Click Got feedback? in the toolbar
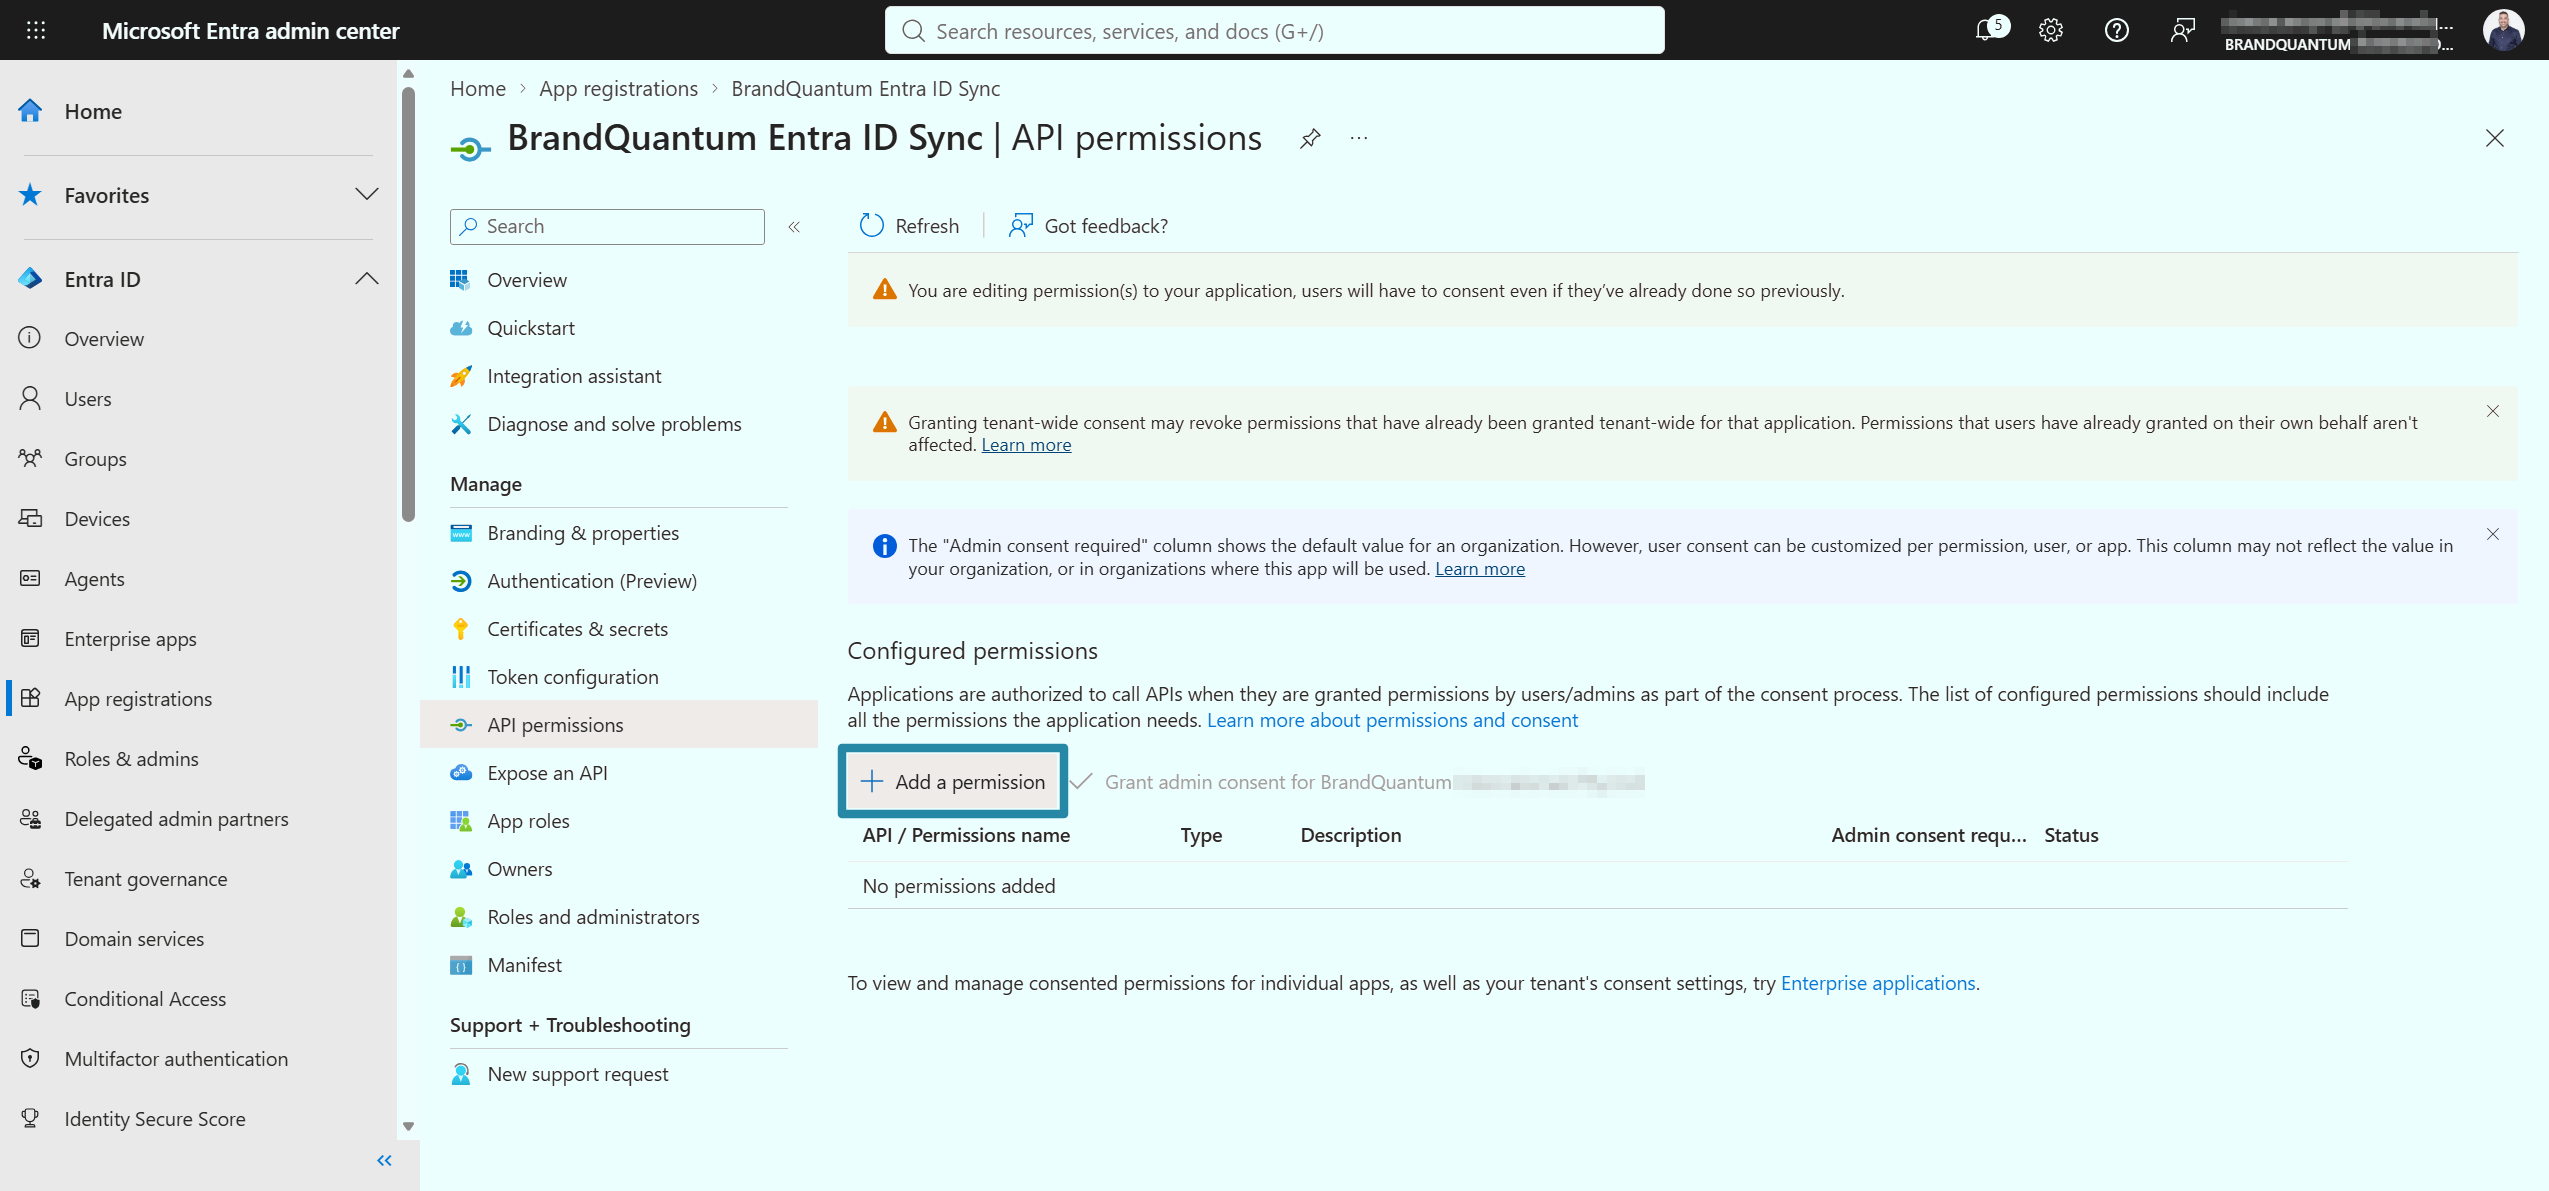The height and width of the screenshot is (1191, 2549). (x=1088, y=226)
